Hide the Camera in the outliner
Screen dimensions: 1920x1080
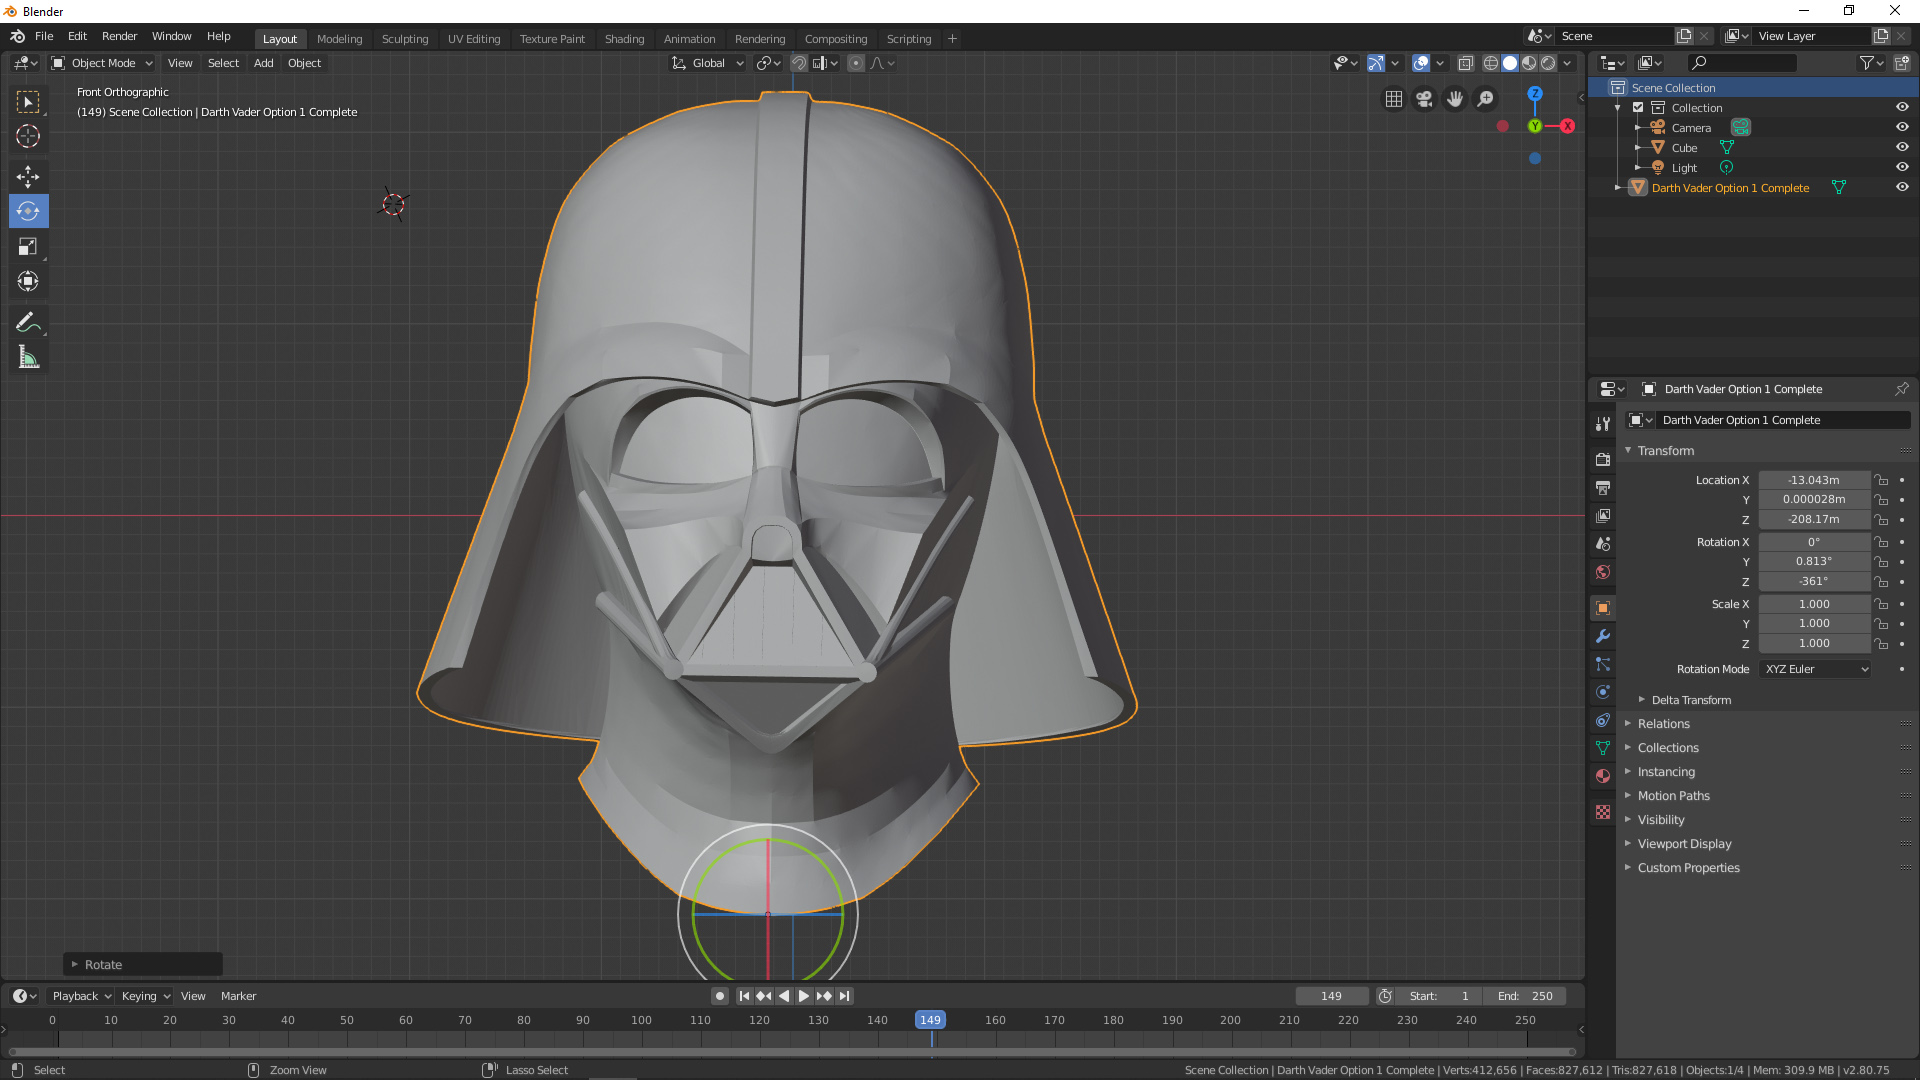click(1902, 127)
